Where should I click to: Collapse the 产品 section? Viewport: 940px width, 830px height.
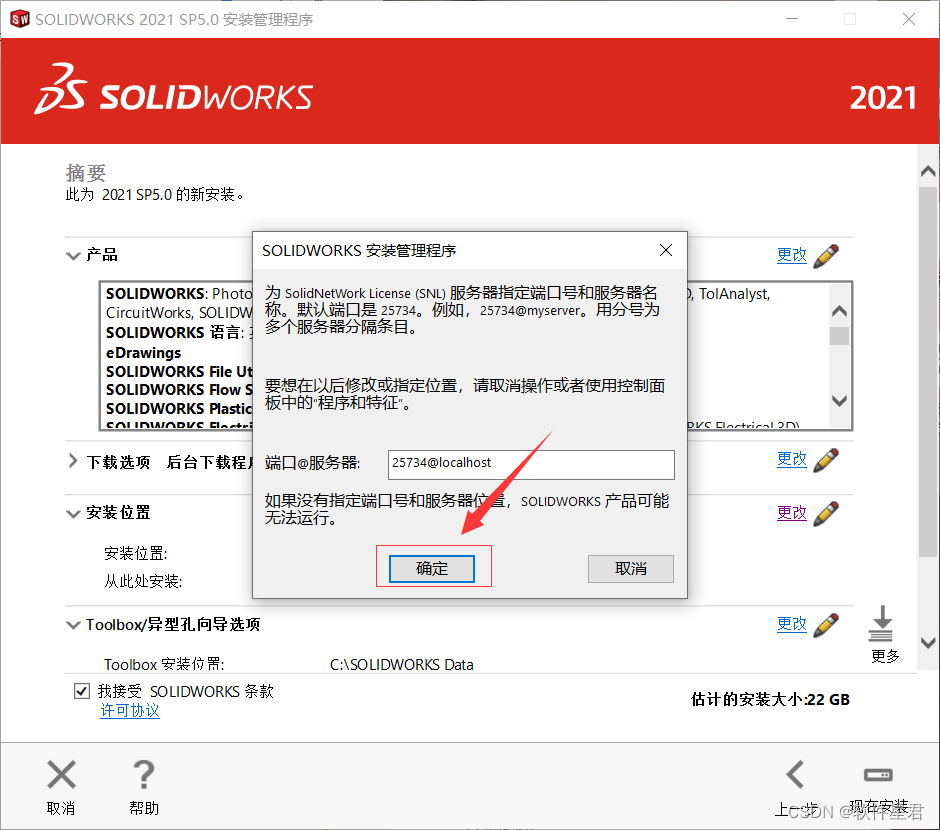[x=73, y=256]
